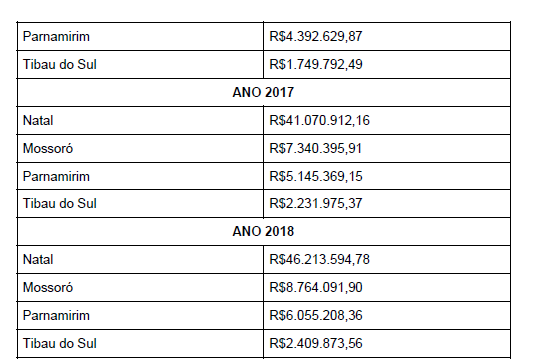
Task: Click the value R$1.749.792,49
Action: pyautogui.click(x=316, y=65)
